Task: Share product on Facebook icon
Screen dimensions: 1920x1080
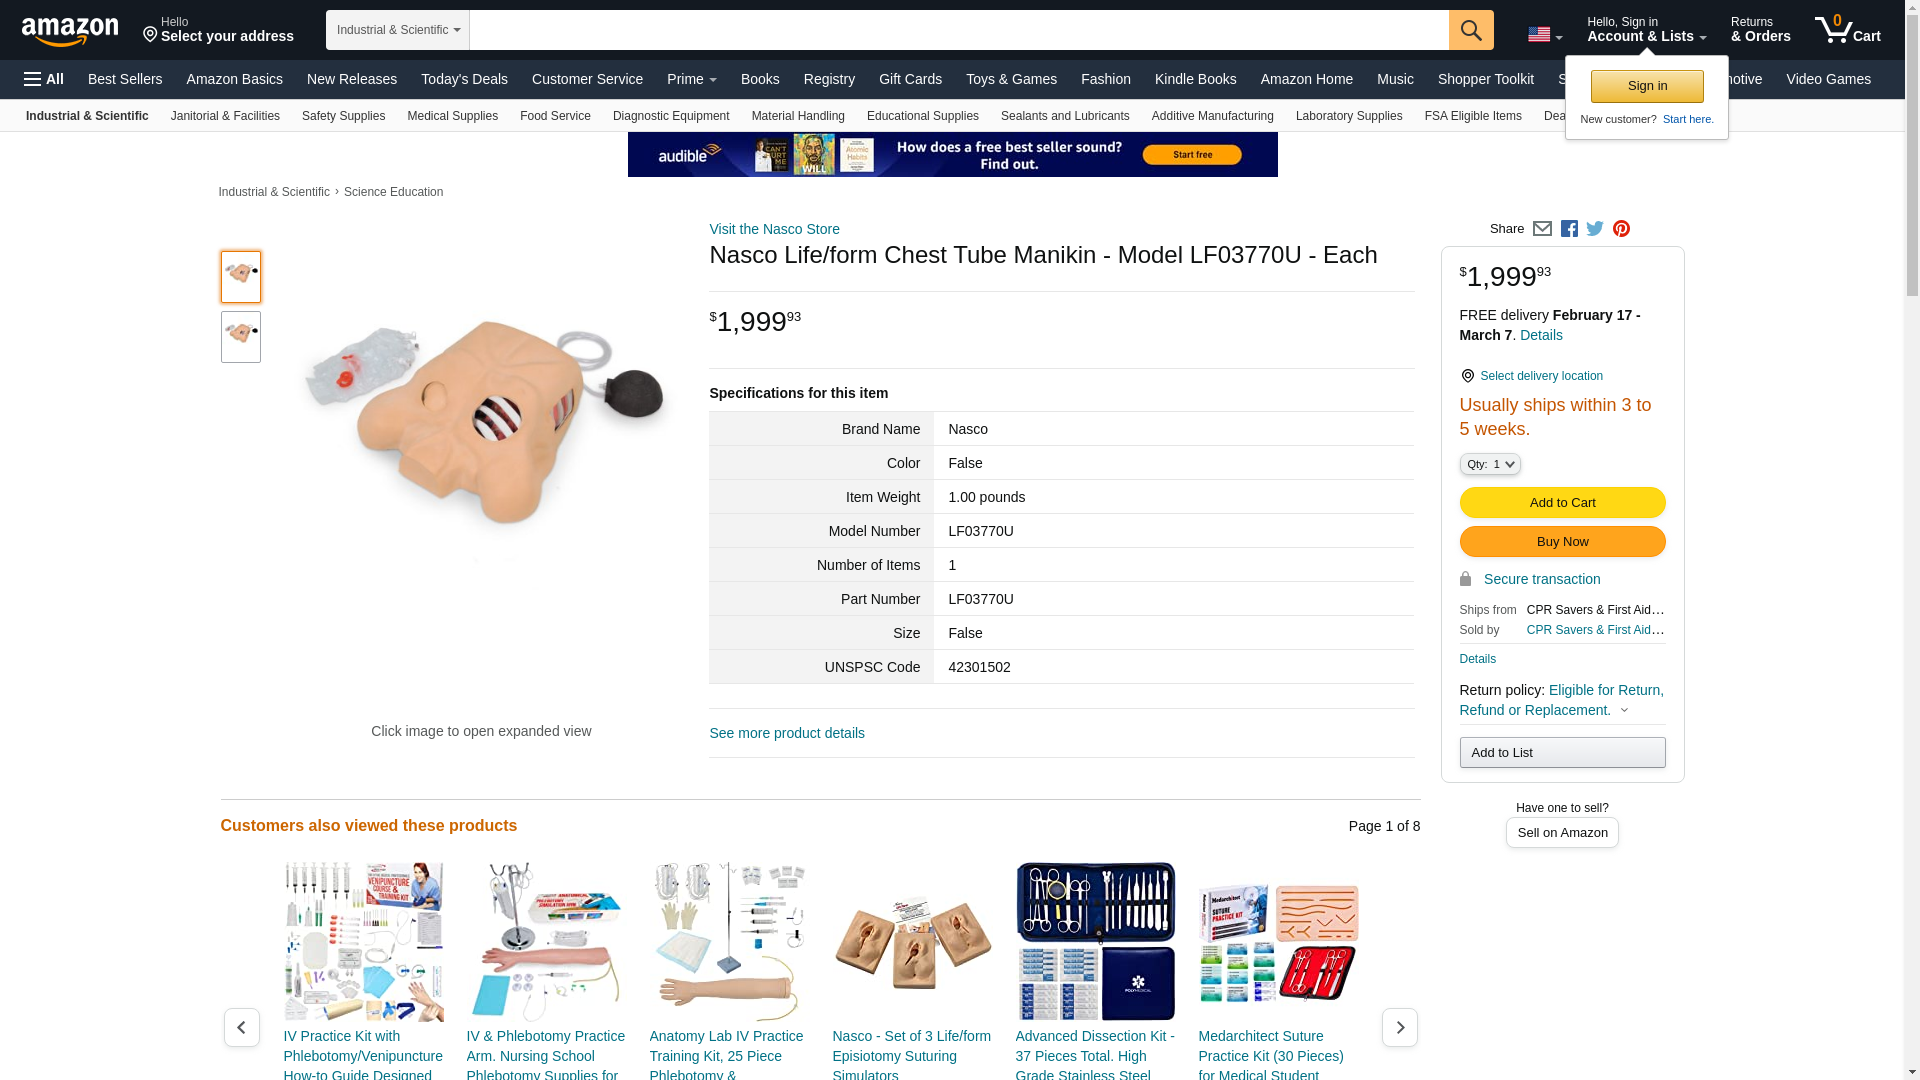Action: [x=1569, y=229]
